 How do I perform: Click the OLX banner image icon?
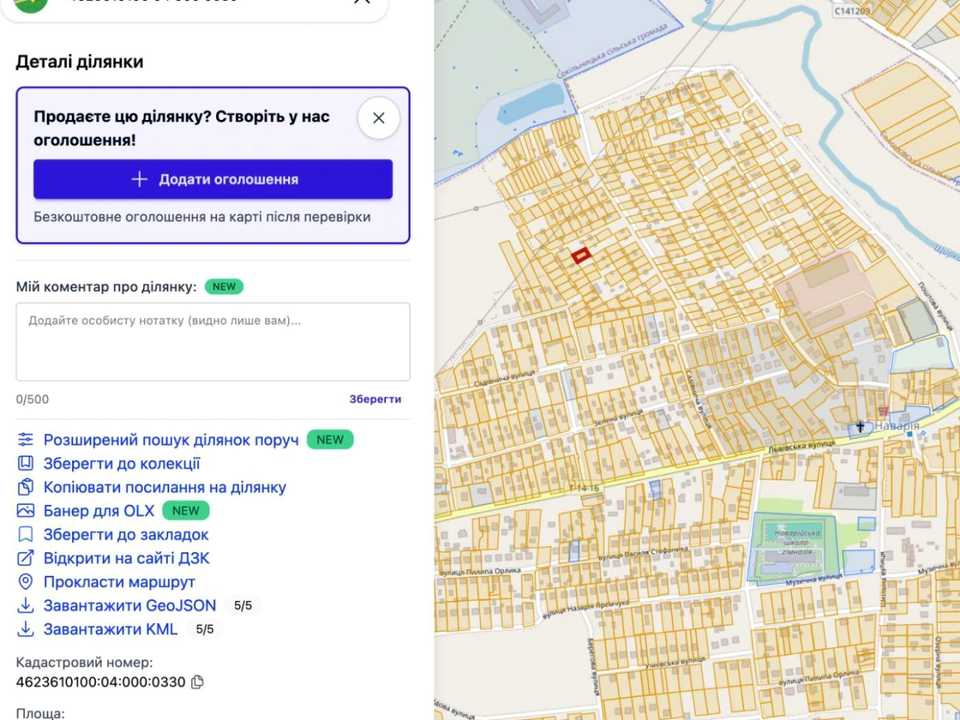[x=25, y=511]
